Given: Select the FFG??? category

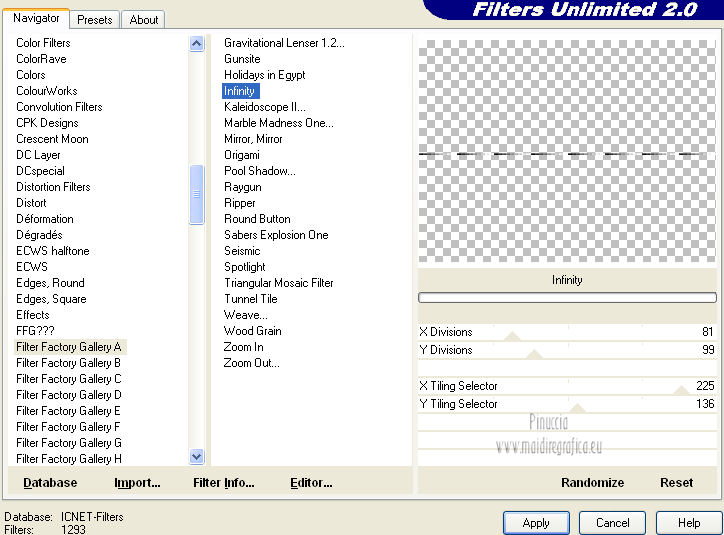Looking at the screenshot, I should click(35, 331).
